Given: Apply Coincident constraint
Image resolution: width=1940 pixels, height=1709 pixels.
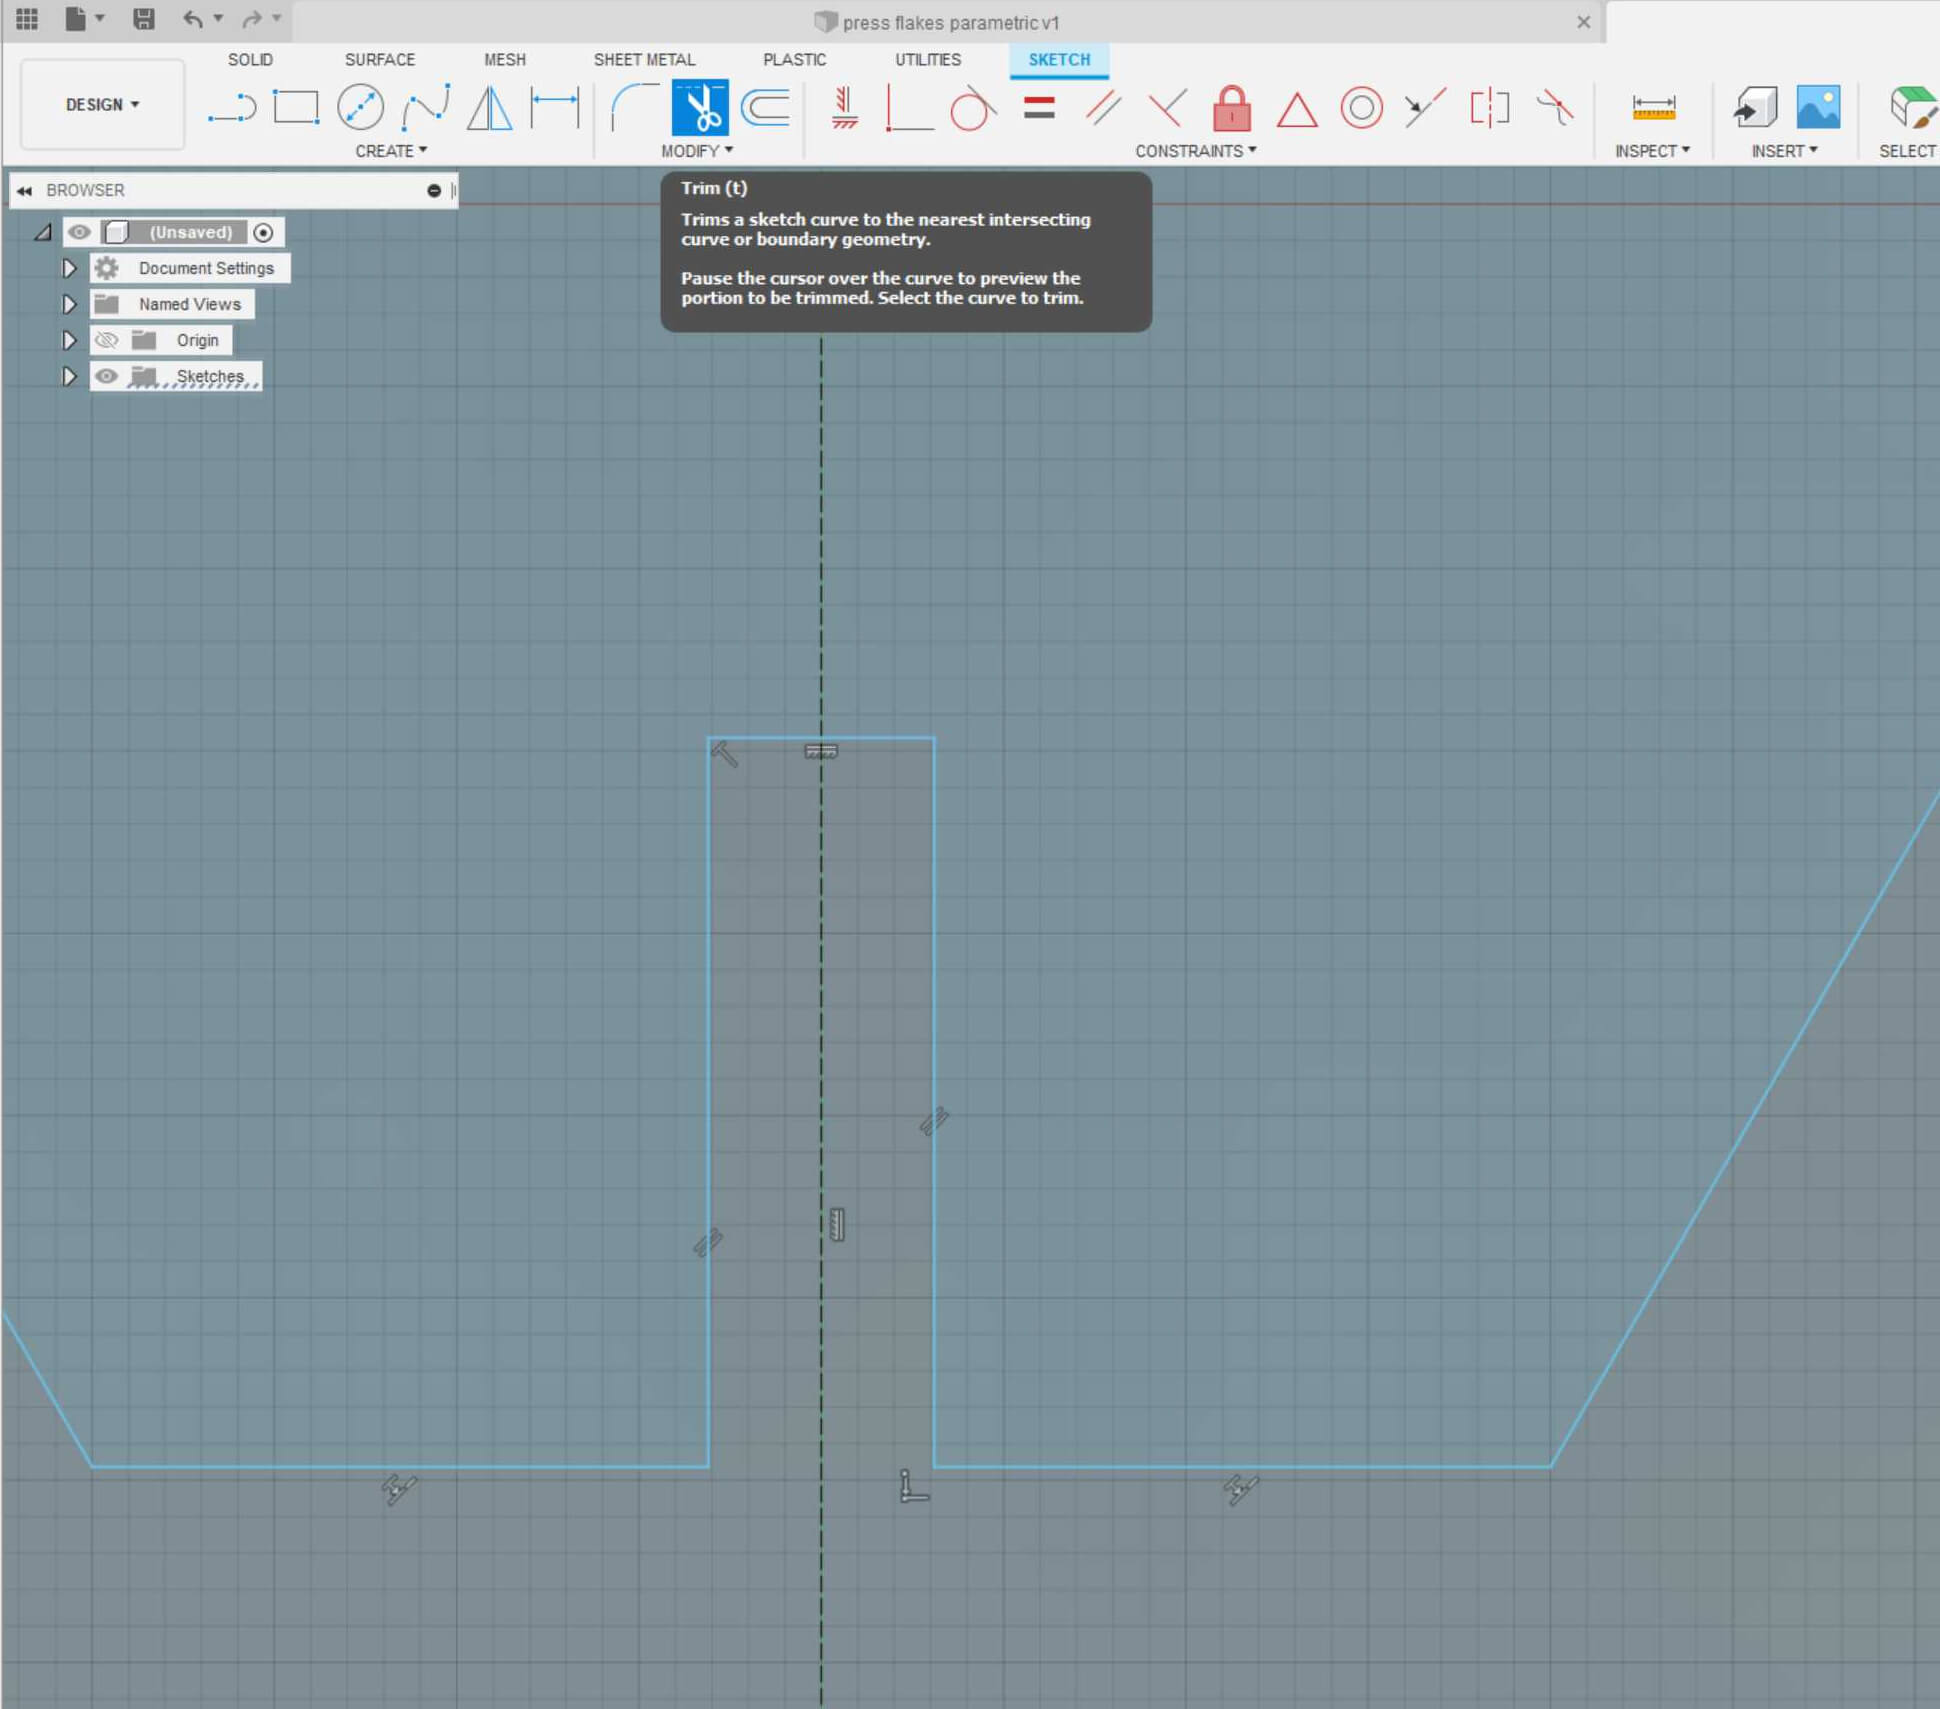Looking at the screenshot, I should (909, 107).
